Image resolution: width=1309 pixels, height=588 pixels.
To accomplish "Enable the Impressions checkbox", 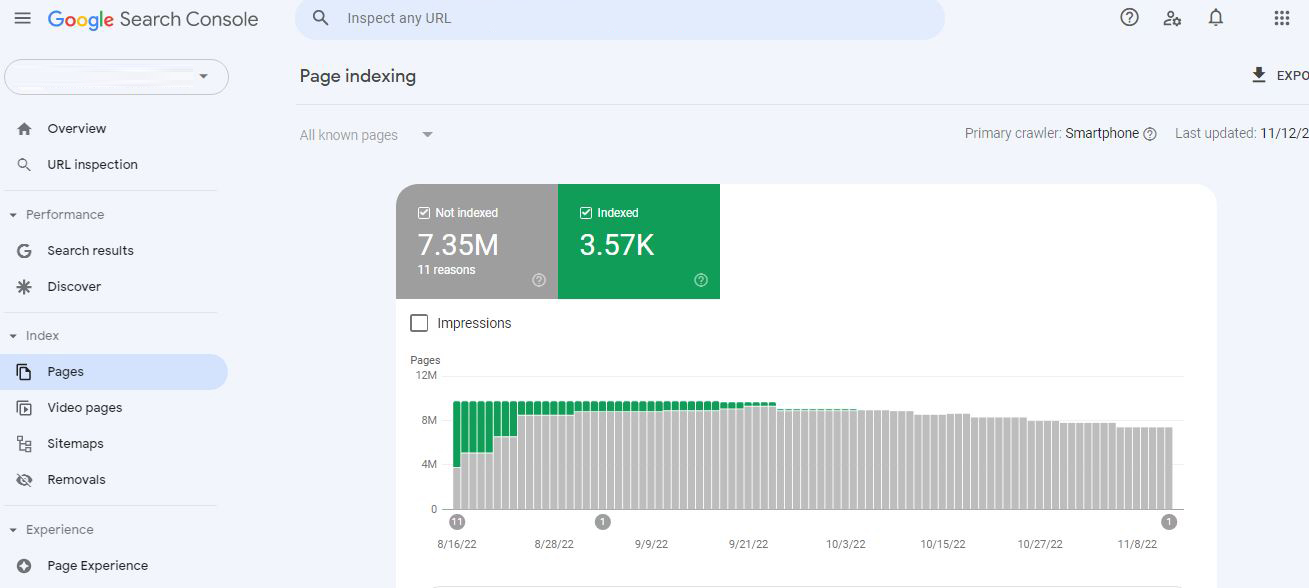I will pos(420,323).
